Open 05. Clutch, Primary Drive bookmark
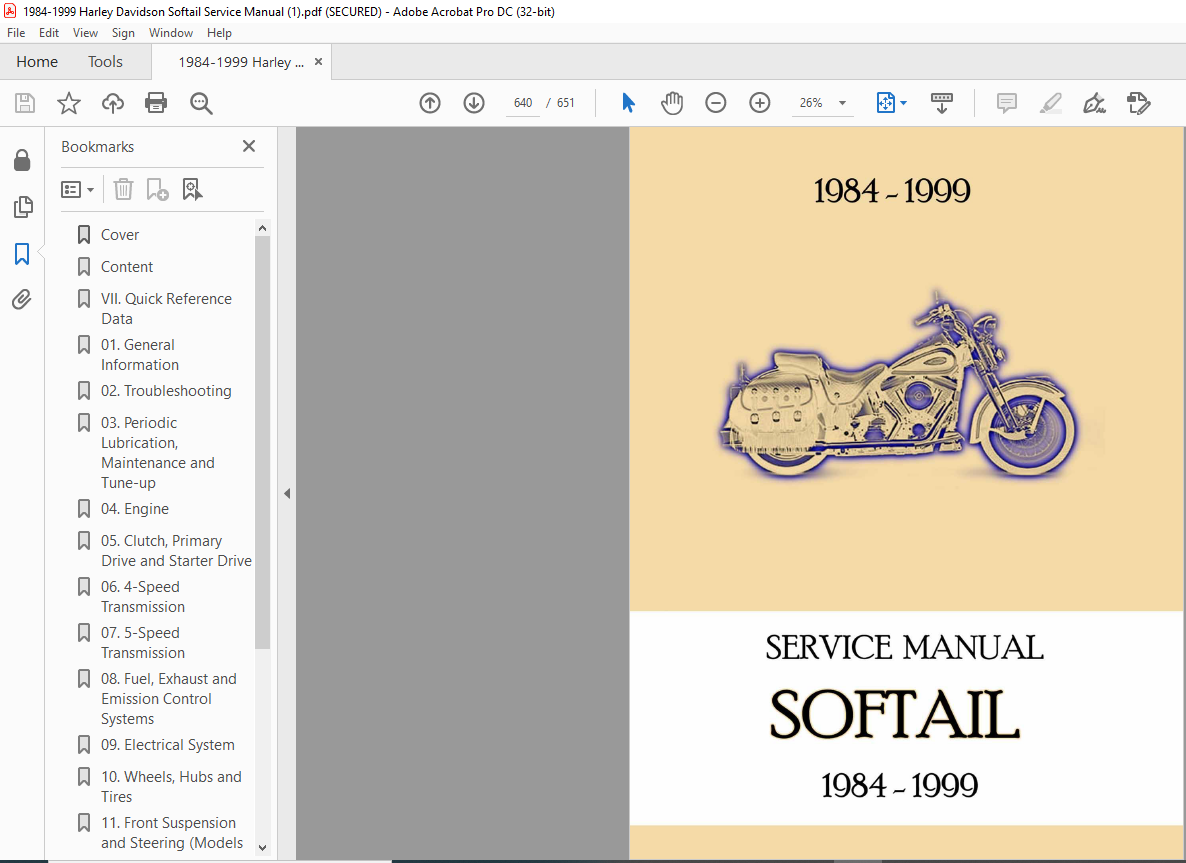 coord(176,551)
